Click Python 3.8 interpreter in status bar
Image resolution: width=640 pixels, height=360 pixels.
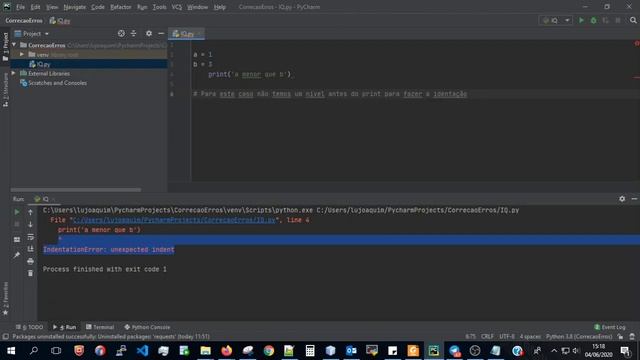[579, 336]
